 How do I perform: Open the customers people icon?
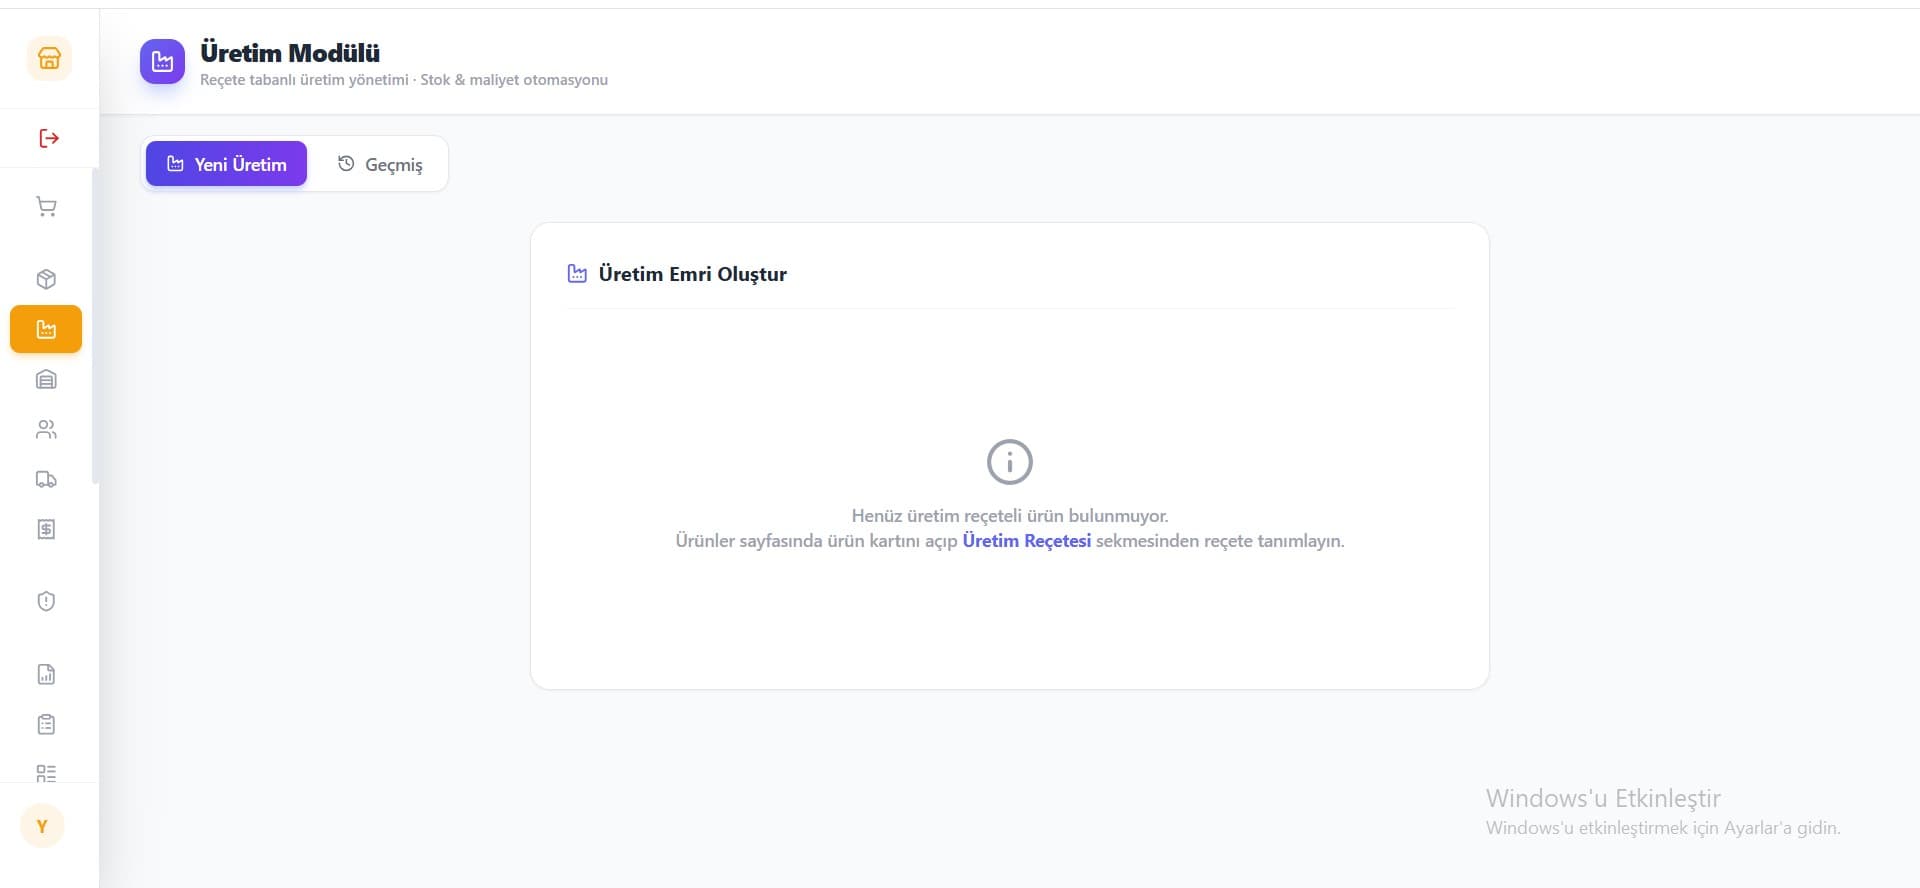[x=46, y=429]
